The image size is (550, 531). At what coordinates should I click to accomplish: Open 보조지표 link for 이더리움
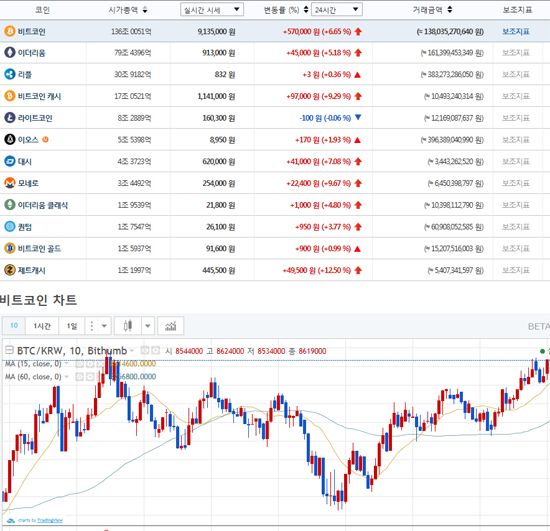click(x=516, y=53)
